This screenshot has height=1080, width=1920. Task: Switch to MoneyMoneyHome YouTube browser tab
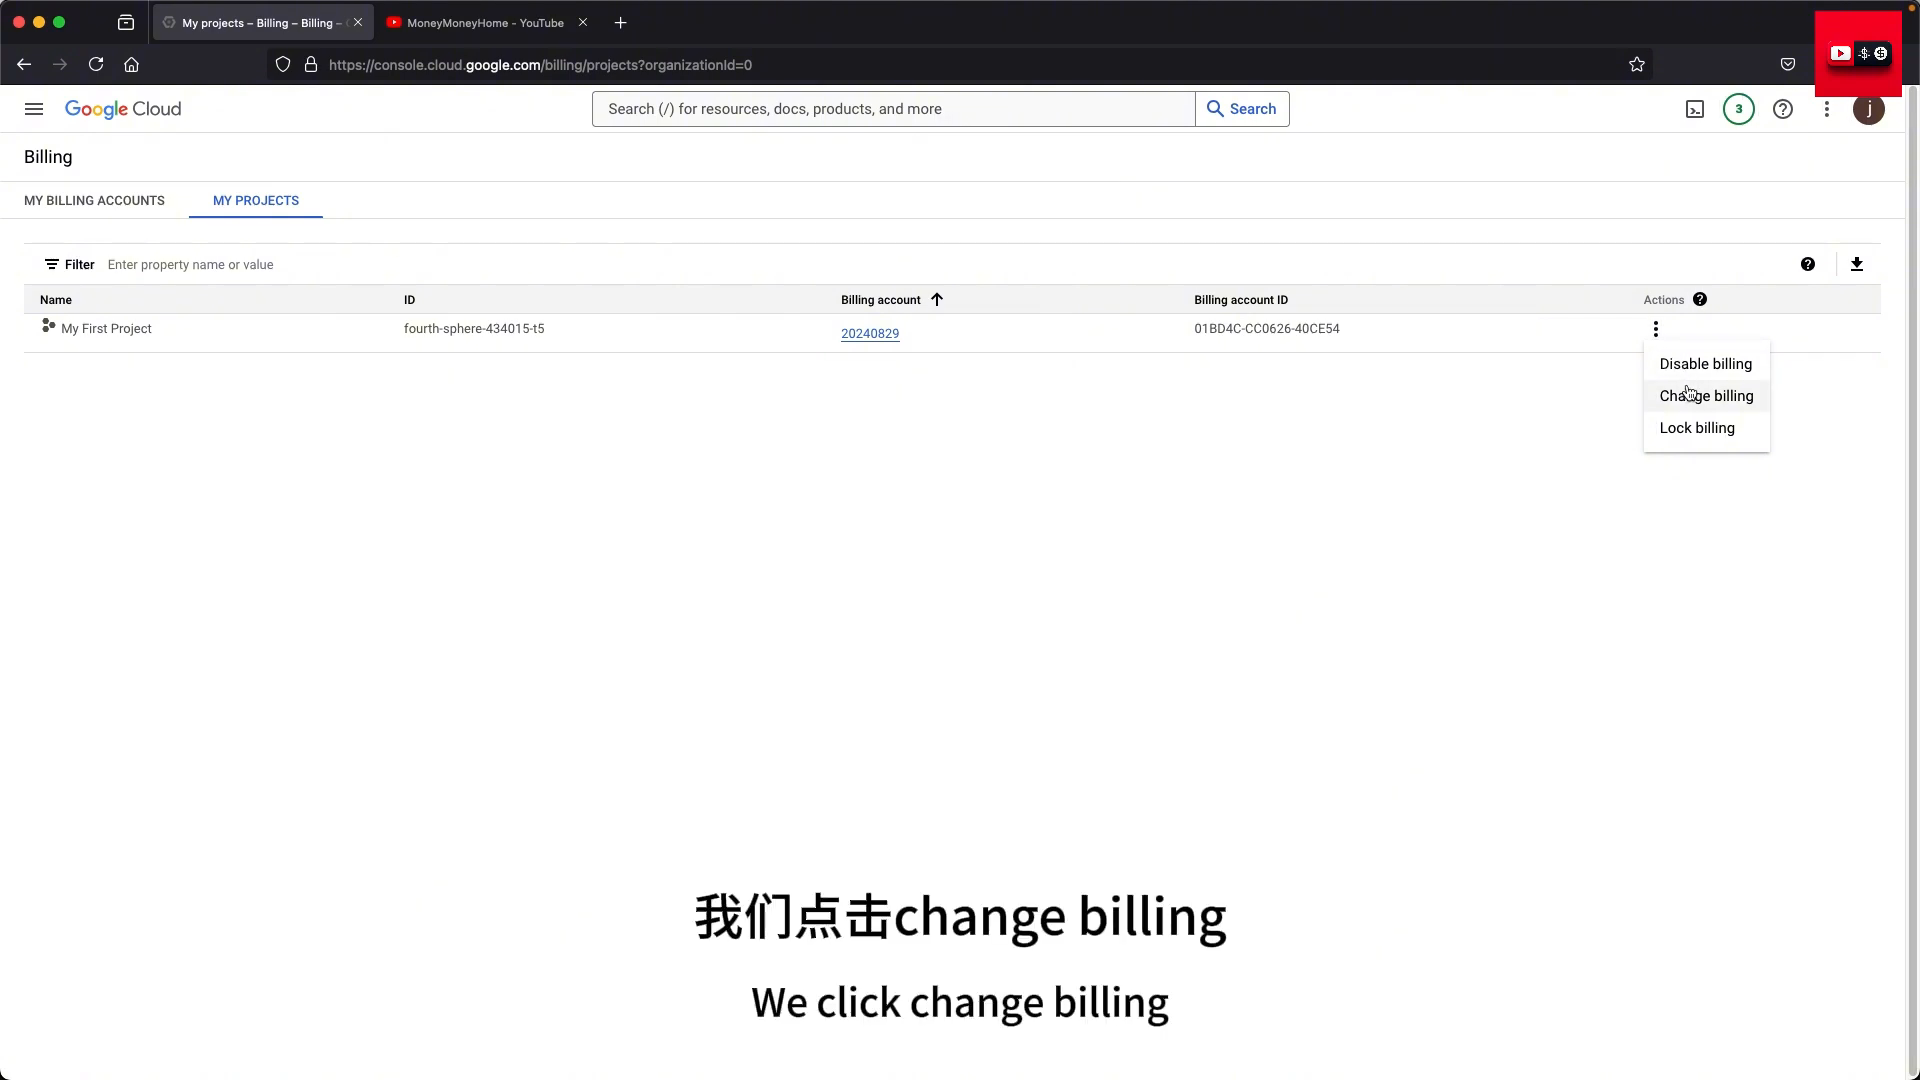pos(486,22)
